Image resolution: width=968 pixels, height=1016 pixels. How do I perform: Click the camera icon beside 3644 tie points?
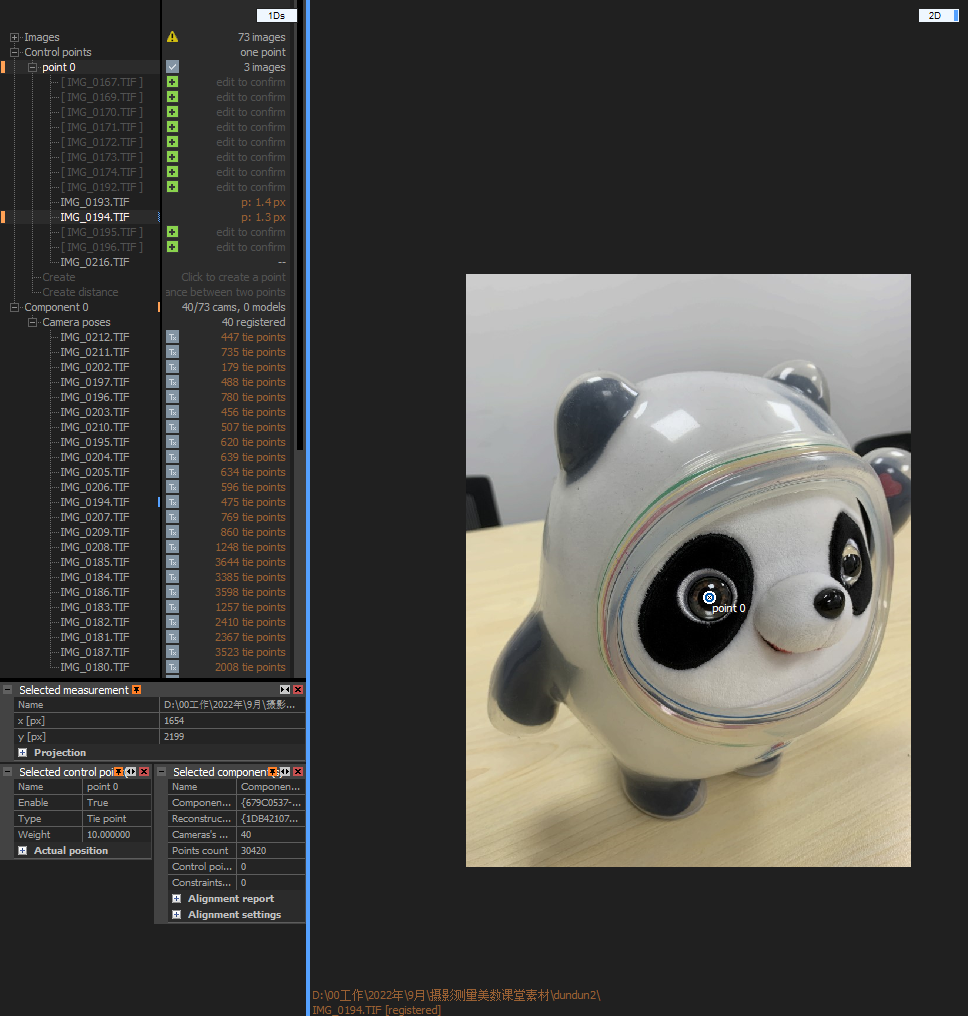tap(172, 562)
